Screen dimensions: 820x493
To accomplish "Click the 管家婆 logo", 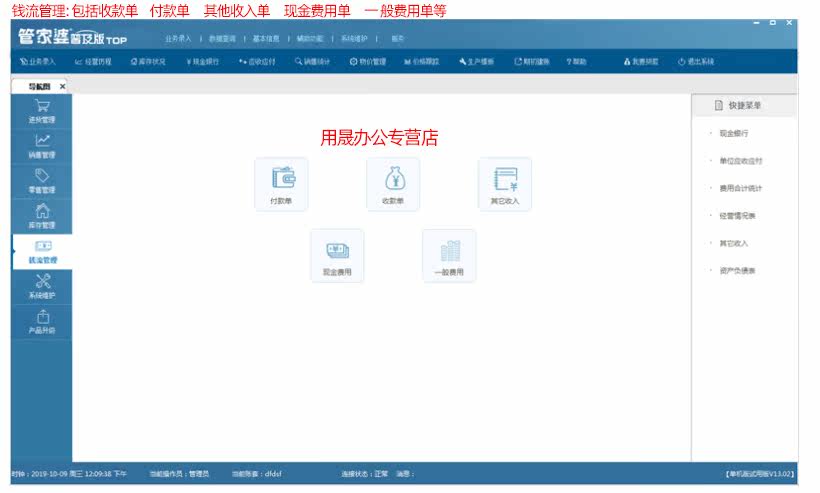I will [x=73, y=37].
